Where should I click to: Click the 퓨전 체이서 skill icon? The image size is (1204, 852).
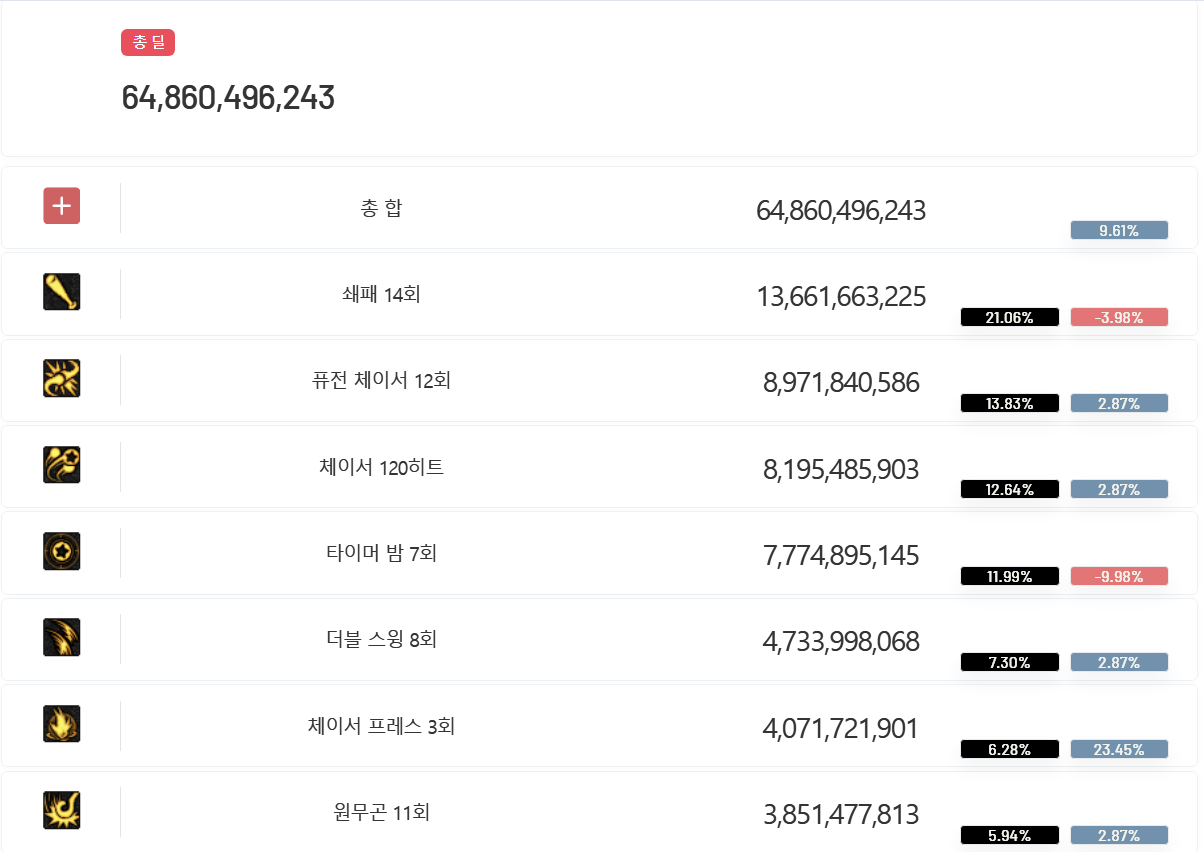point(62,378)
